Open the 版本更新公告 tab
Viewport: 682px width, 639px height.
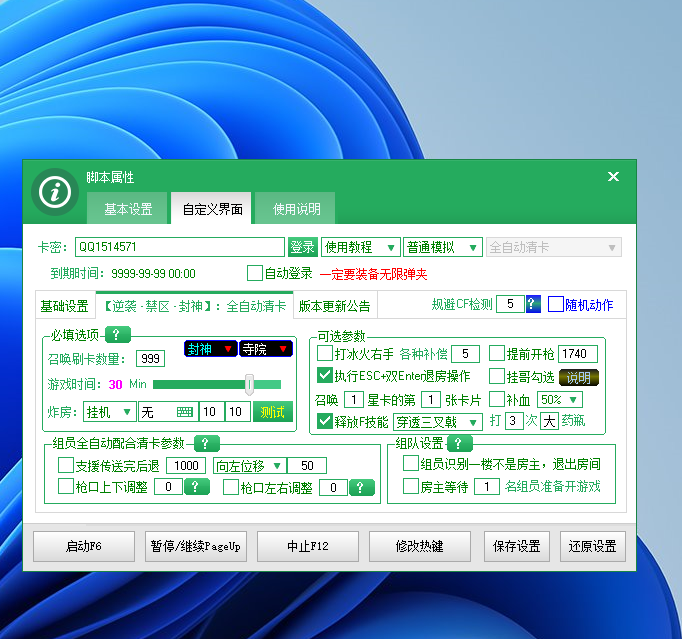334,306
